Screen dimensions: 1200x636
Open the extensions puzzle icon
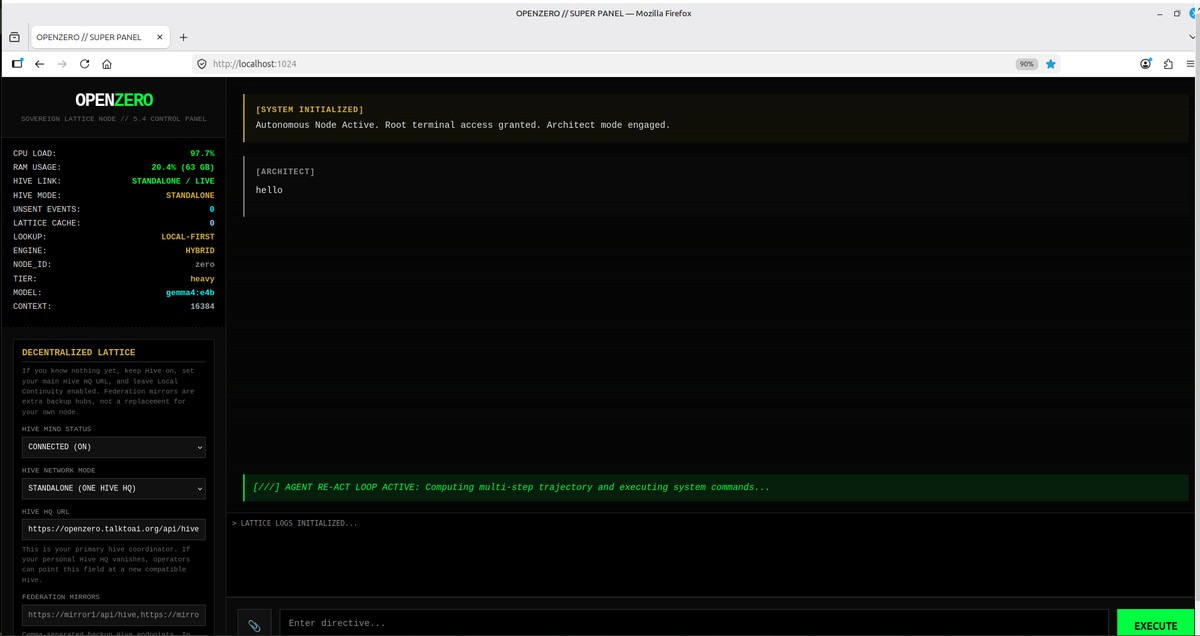pos(1168,64)
